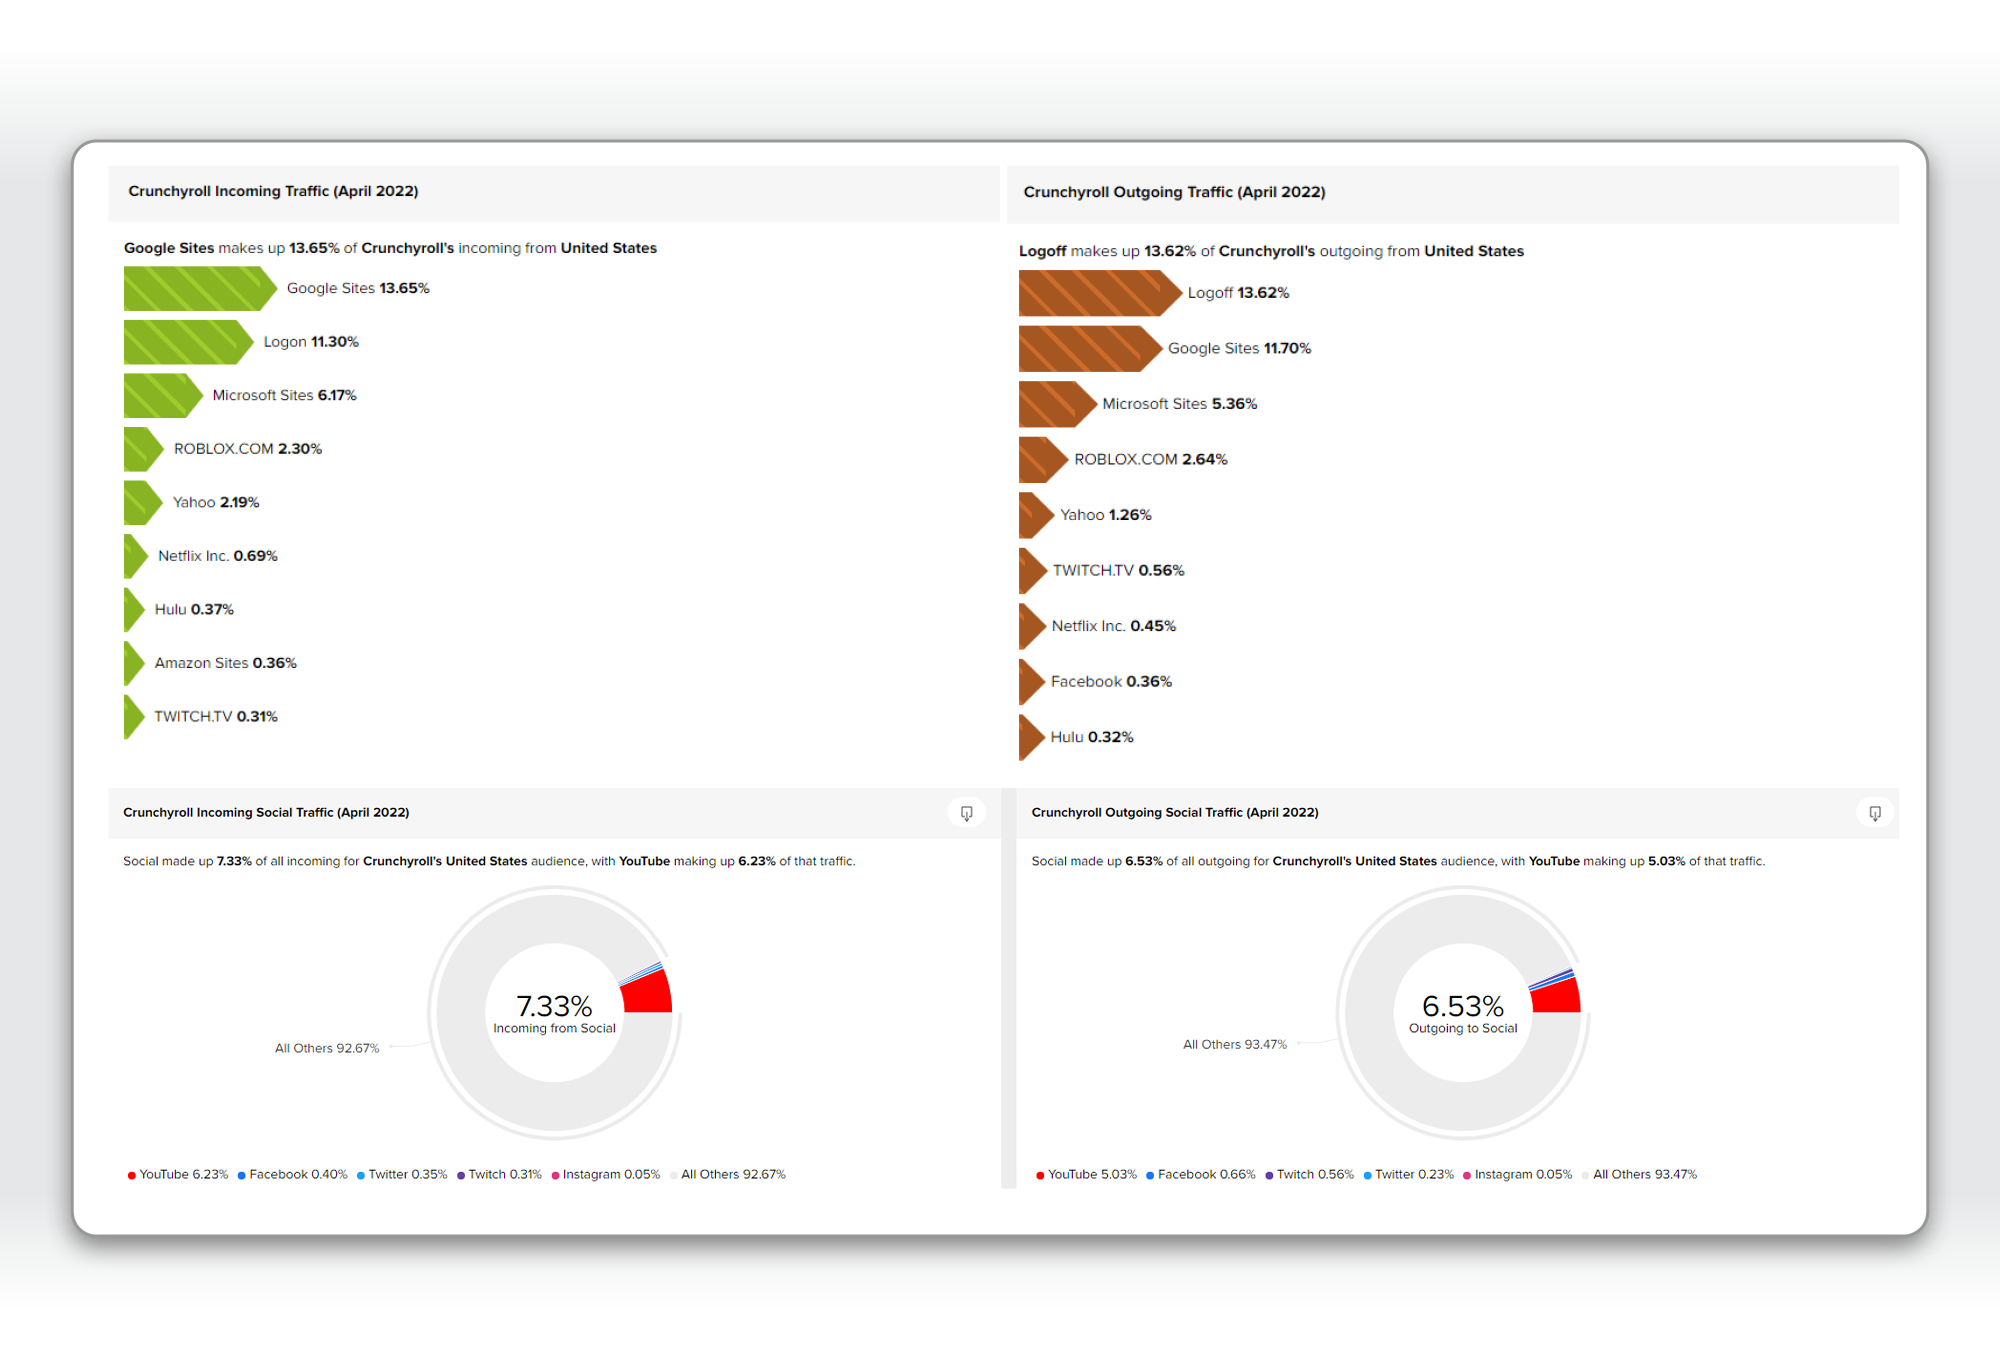
Task: Click the TWITCH.TV 0.31% incoming label
Action: (x=216, y=716)
